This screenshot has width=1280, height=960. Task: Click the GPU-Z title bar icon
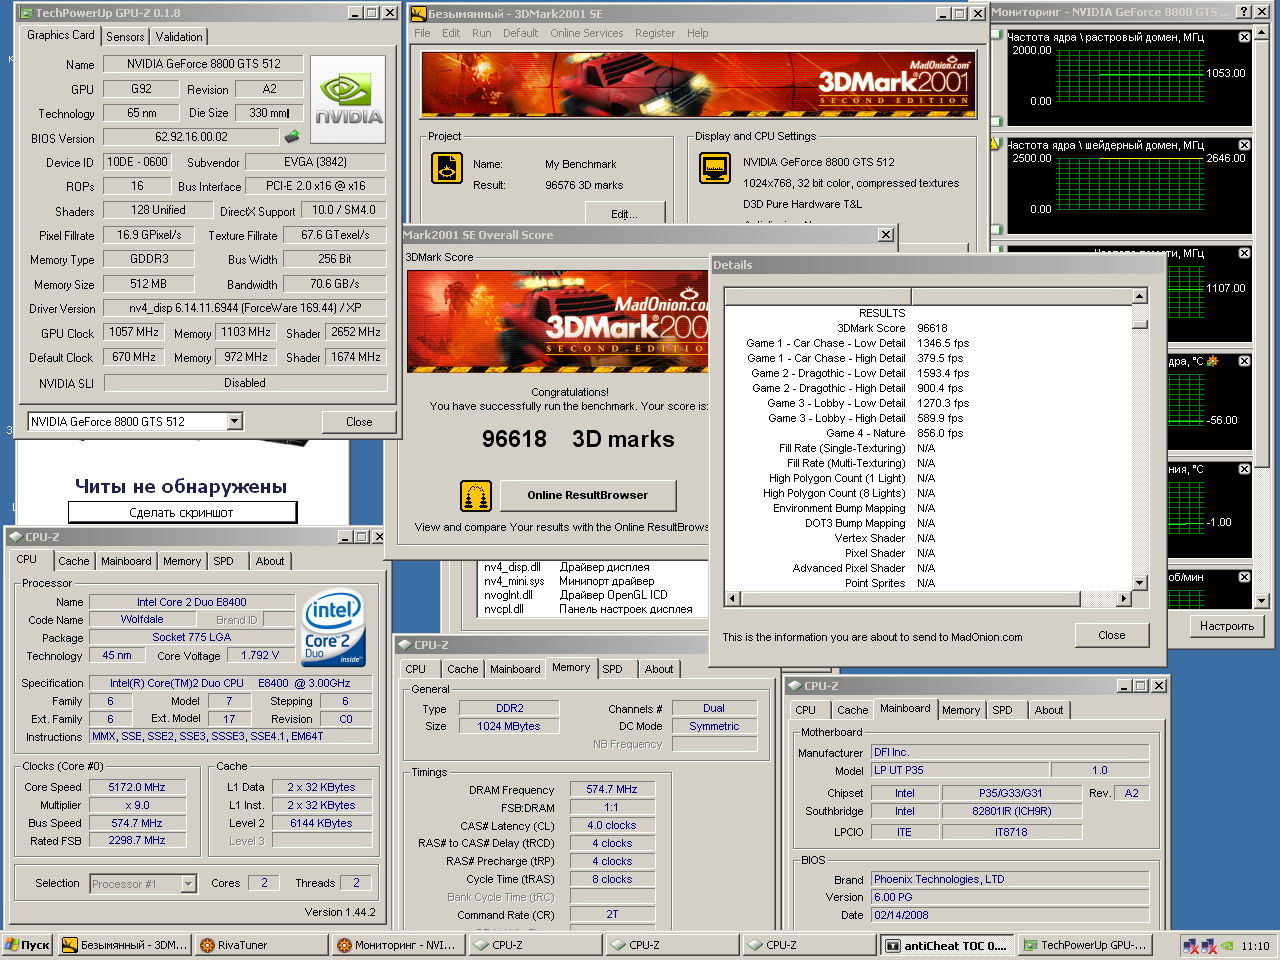tap(25, 13)
